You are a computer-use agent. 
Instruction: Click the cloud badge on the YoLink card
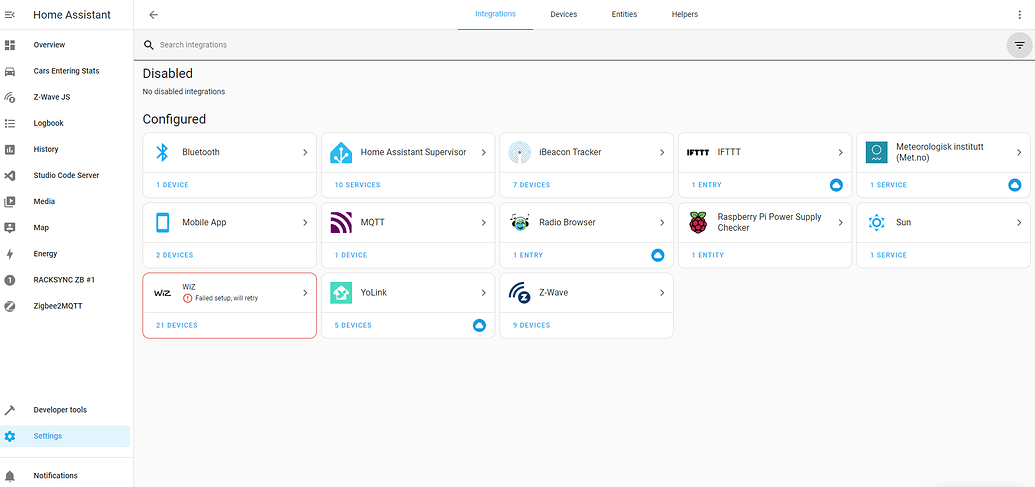tap(479, 325)
